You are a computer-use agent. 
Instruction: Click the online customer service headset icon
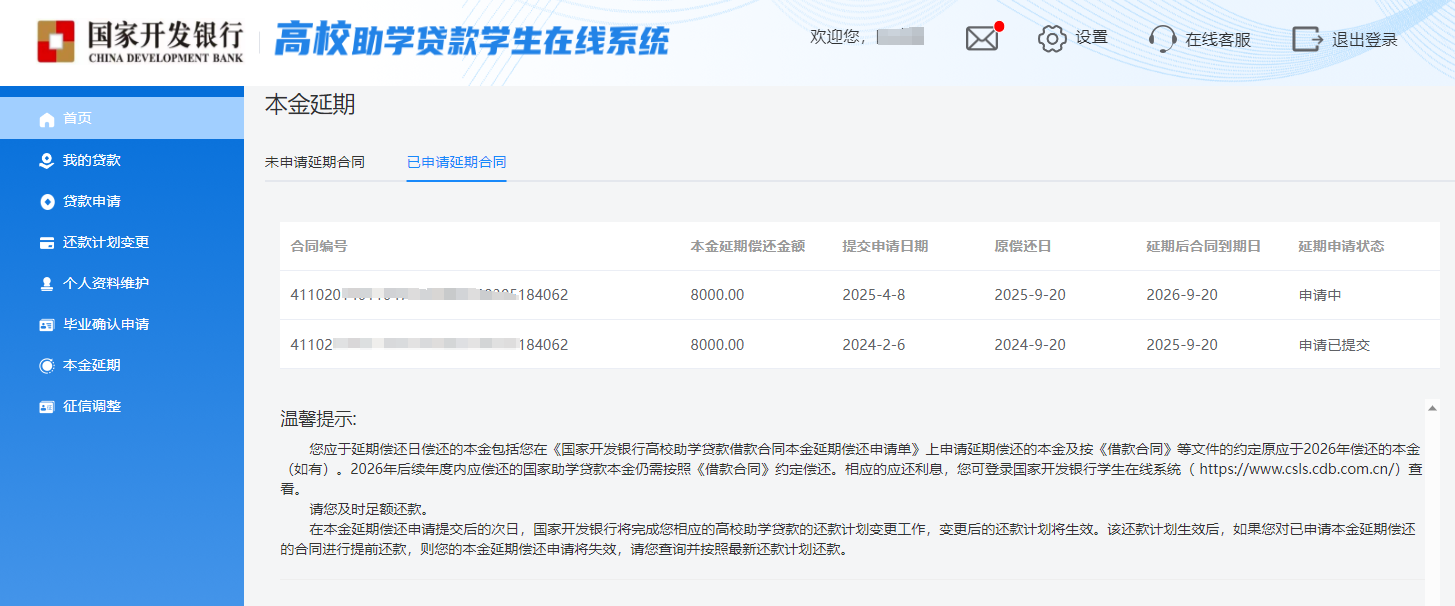pyautogui.click(x=1162, y=39)
